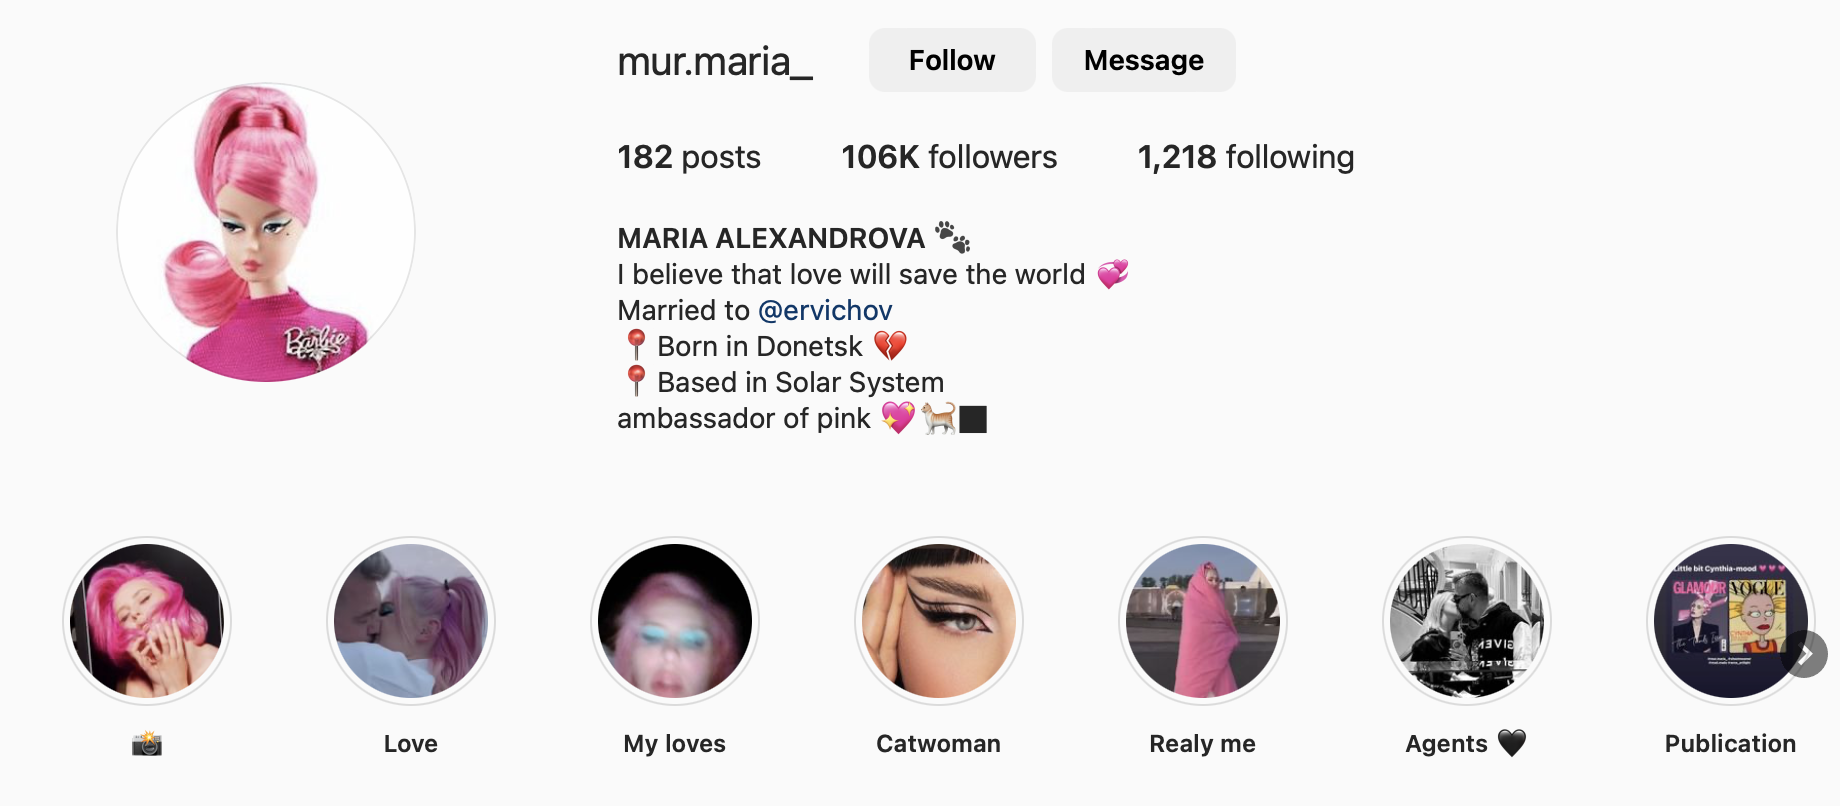Open the camera emoji story highlight

(x=147, y=621)
